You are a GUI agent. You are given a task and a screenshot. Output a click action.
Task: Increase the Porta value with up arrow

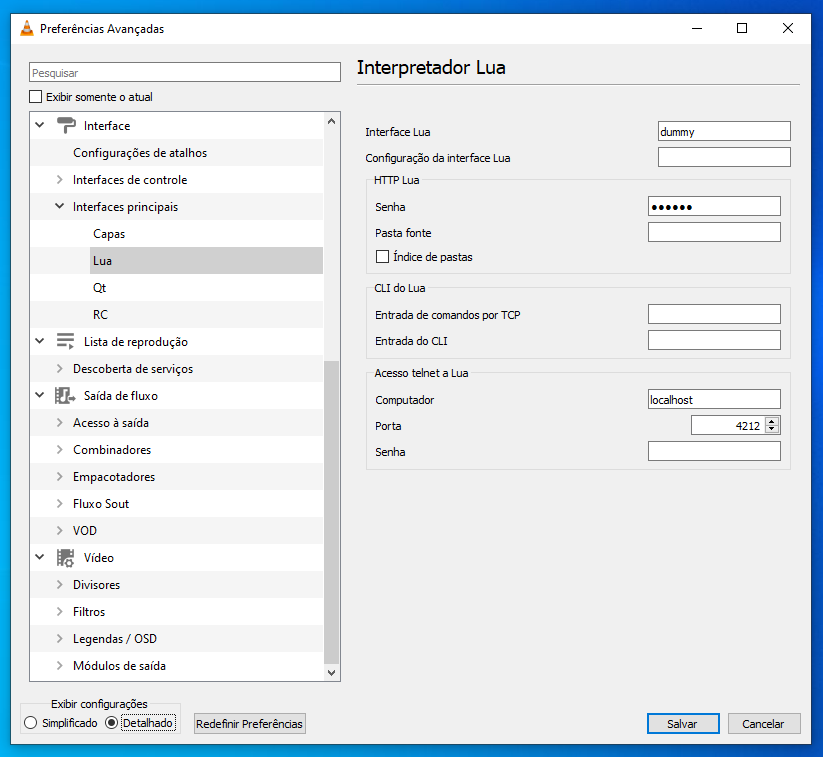click(772, 421)
